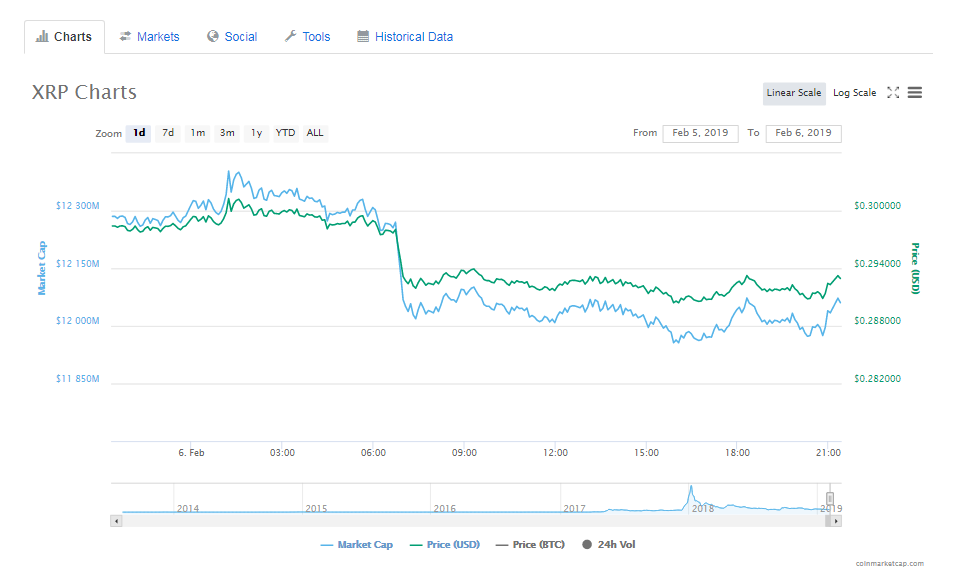Image resolution: width=953 pixels, height=573 pixels.
Task: Set zoom range to 7d
Action: [168, 133]
